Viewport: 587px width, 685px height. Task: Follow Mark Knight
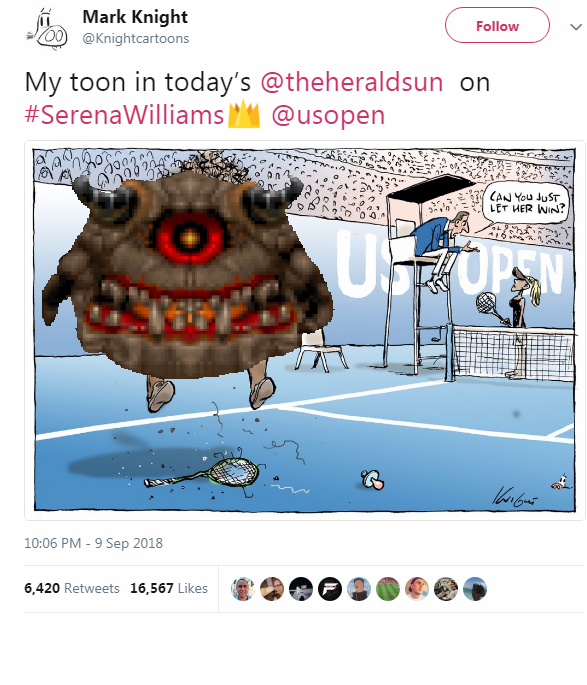(497, 25)
